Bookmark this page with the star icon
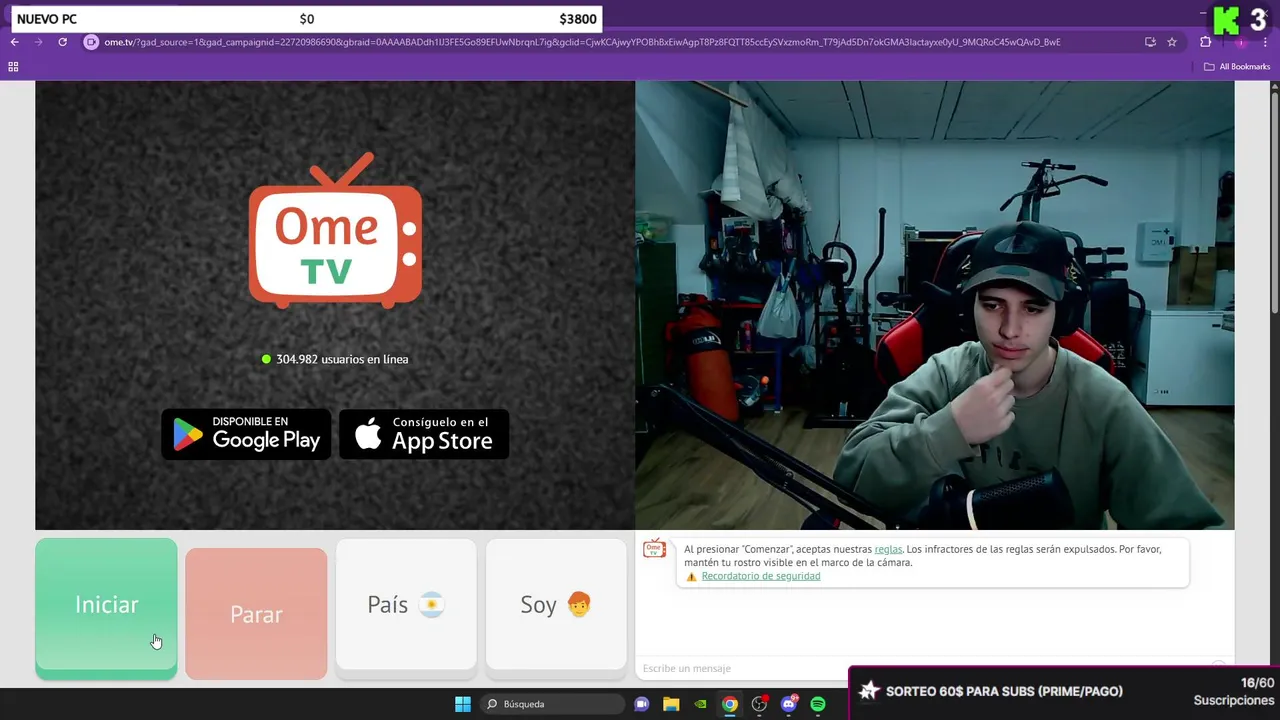This screenshot has width=1280, height=720. pyautogui.click(x=1172, y=42)
